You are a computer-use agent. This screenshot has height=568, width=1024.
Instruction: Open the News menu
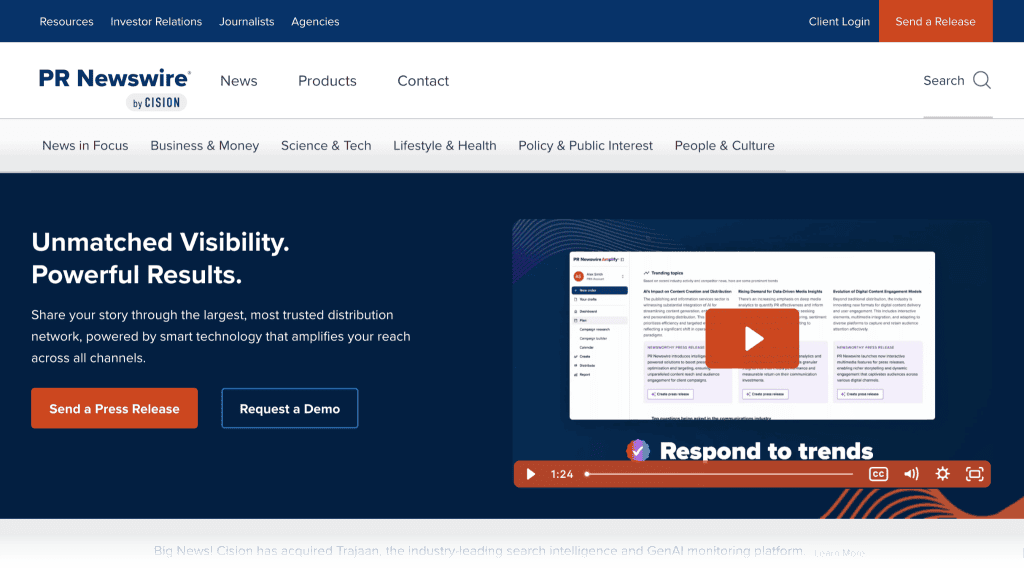tap(239, 81)
